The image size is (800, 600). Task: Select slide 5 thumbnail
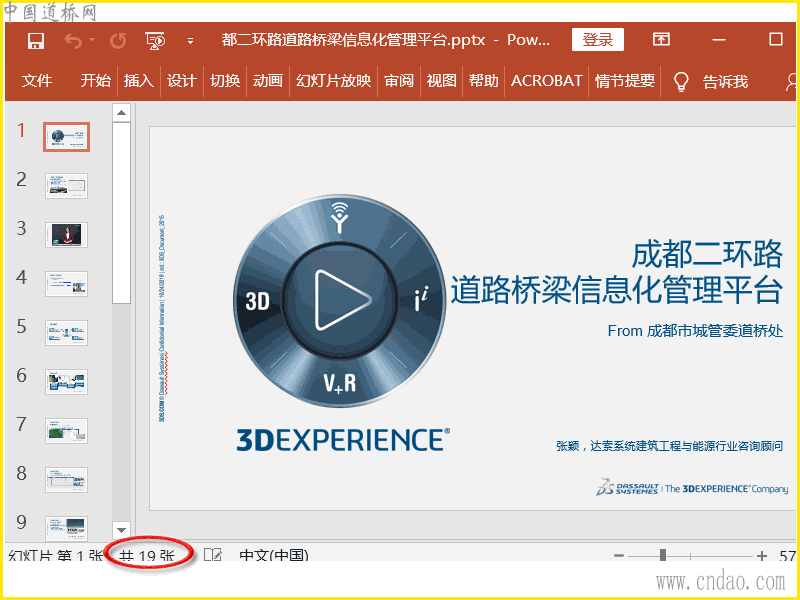[67, 333]
